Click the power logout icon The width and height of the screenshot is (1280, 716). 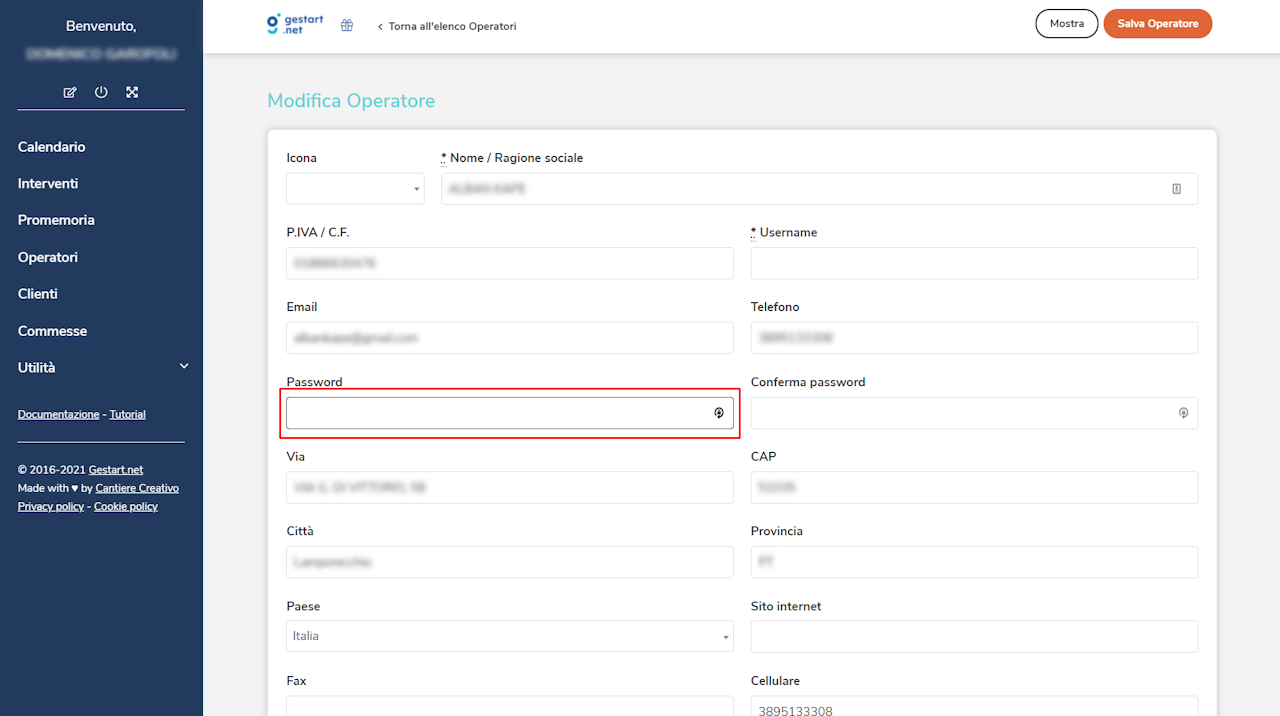click(x=101, y=92)
